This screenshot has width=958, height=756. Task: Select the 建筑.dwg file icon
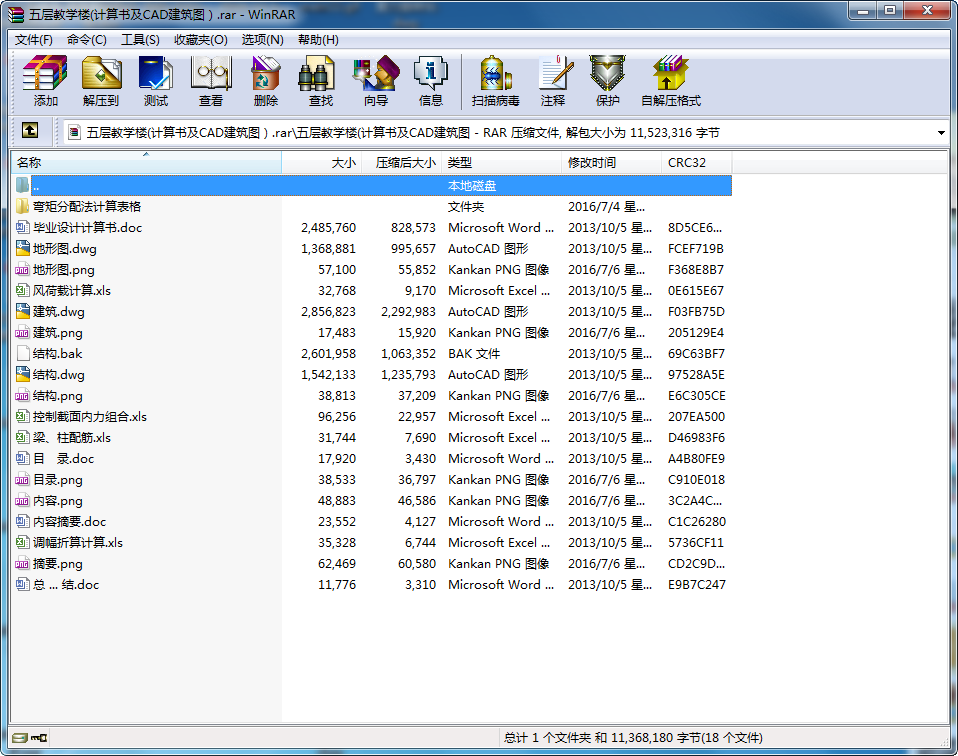[x=22, y=311]
